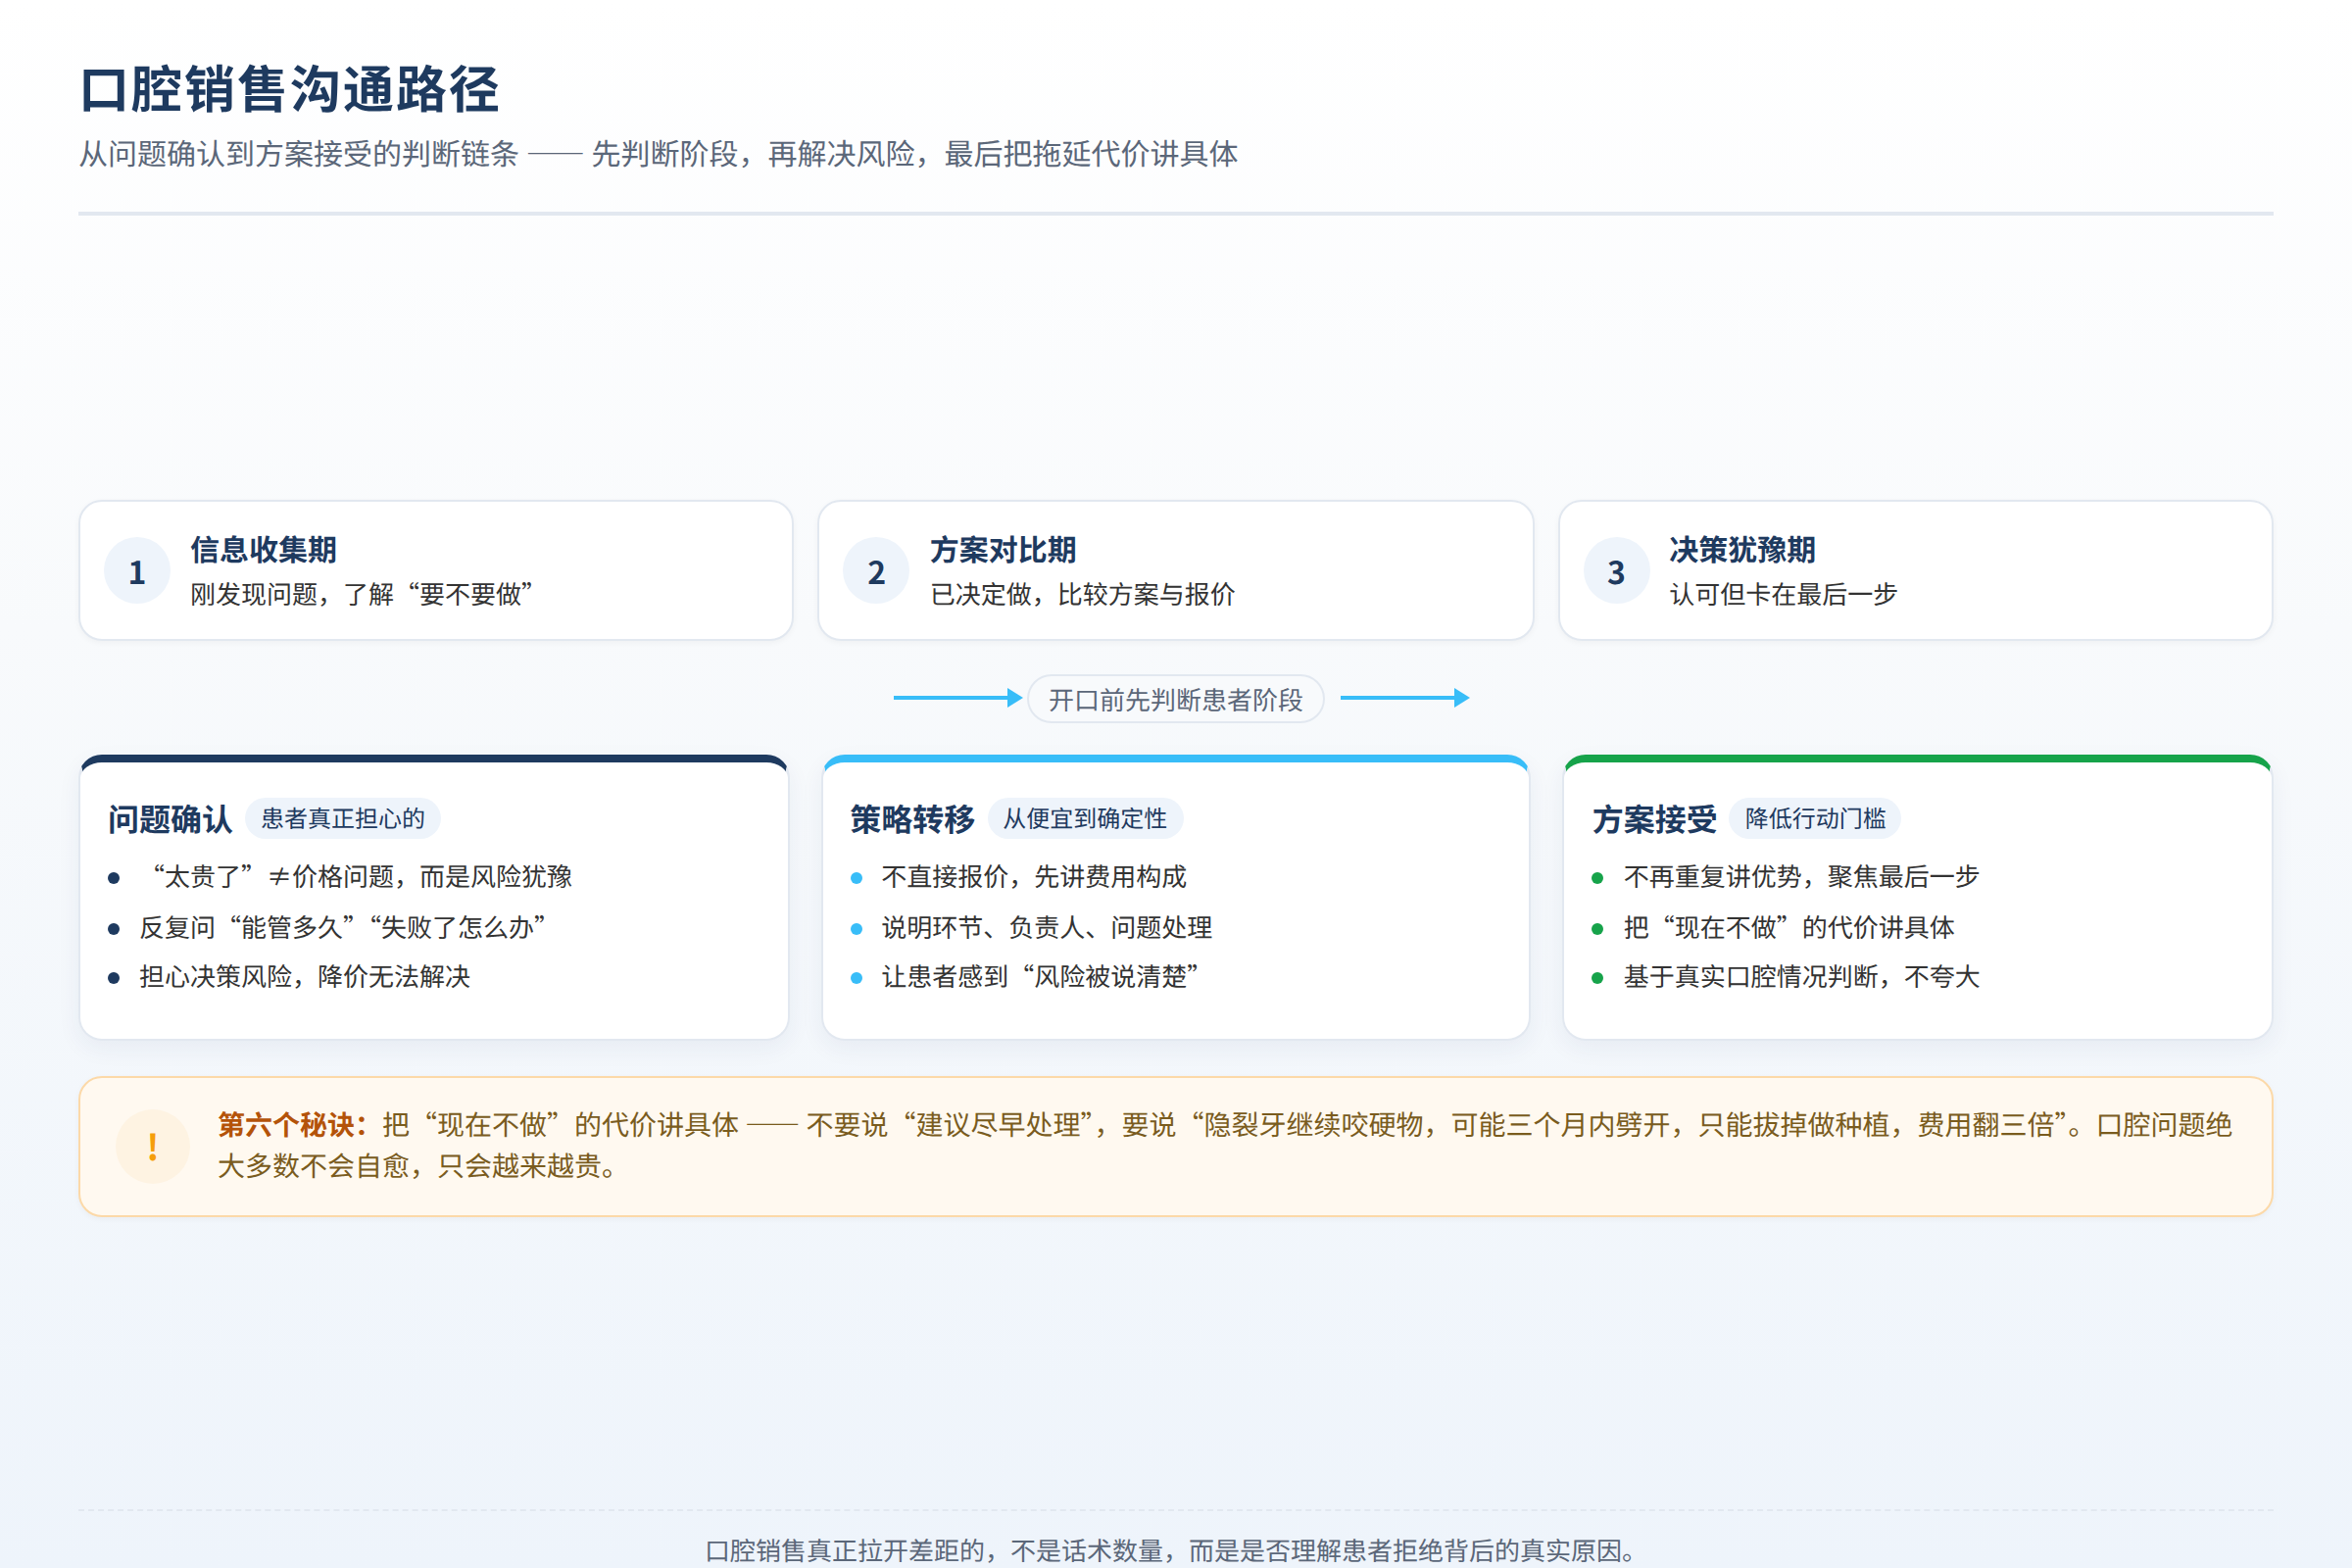2352x1568 pixels.
Task: Select the 信息收集期 heading
Action: tap(263, 549)
